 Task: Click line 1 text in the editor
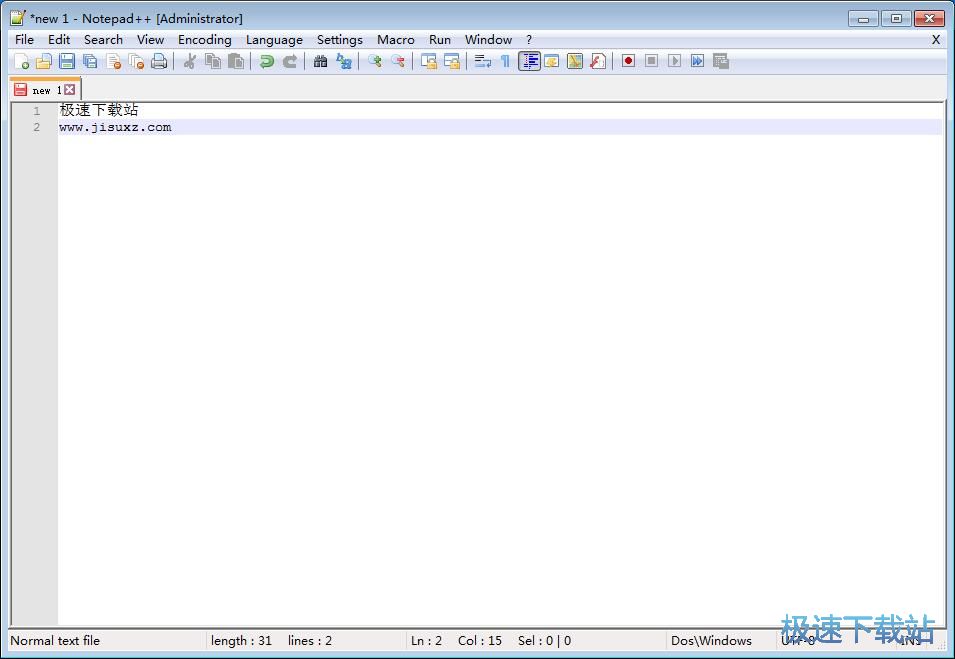(x=98, y=110)
